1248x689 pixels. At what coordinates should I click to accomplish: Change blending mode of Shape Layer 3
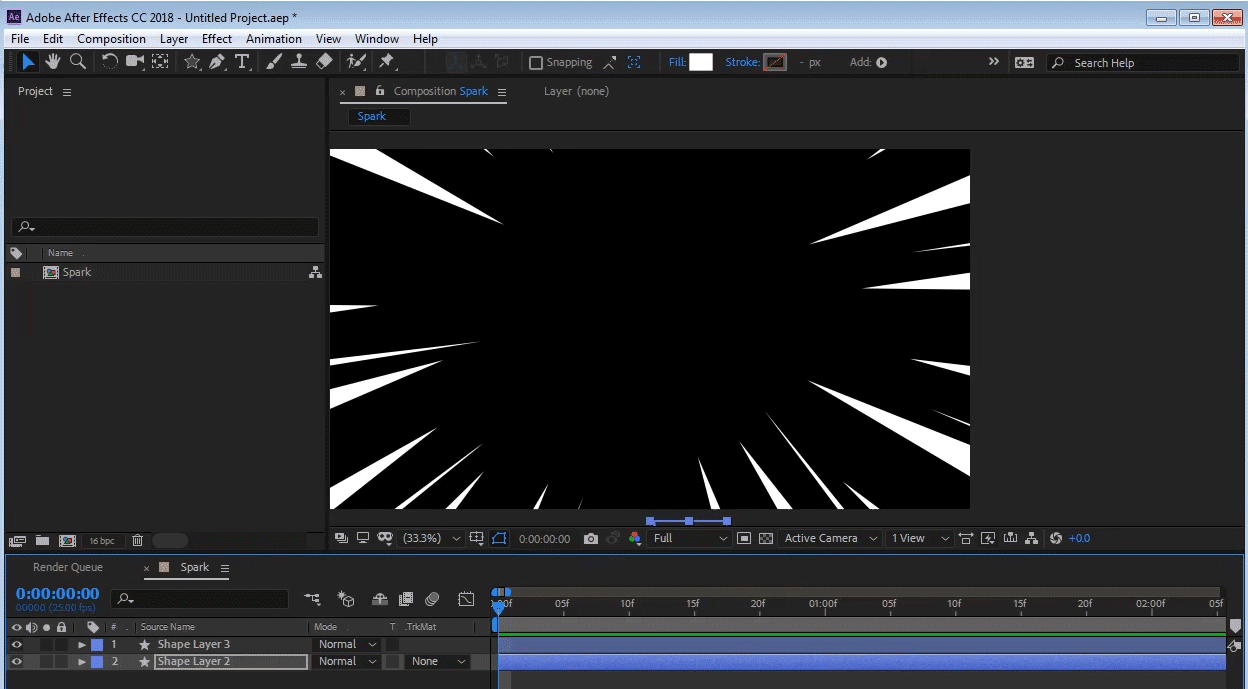(346, 644)
